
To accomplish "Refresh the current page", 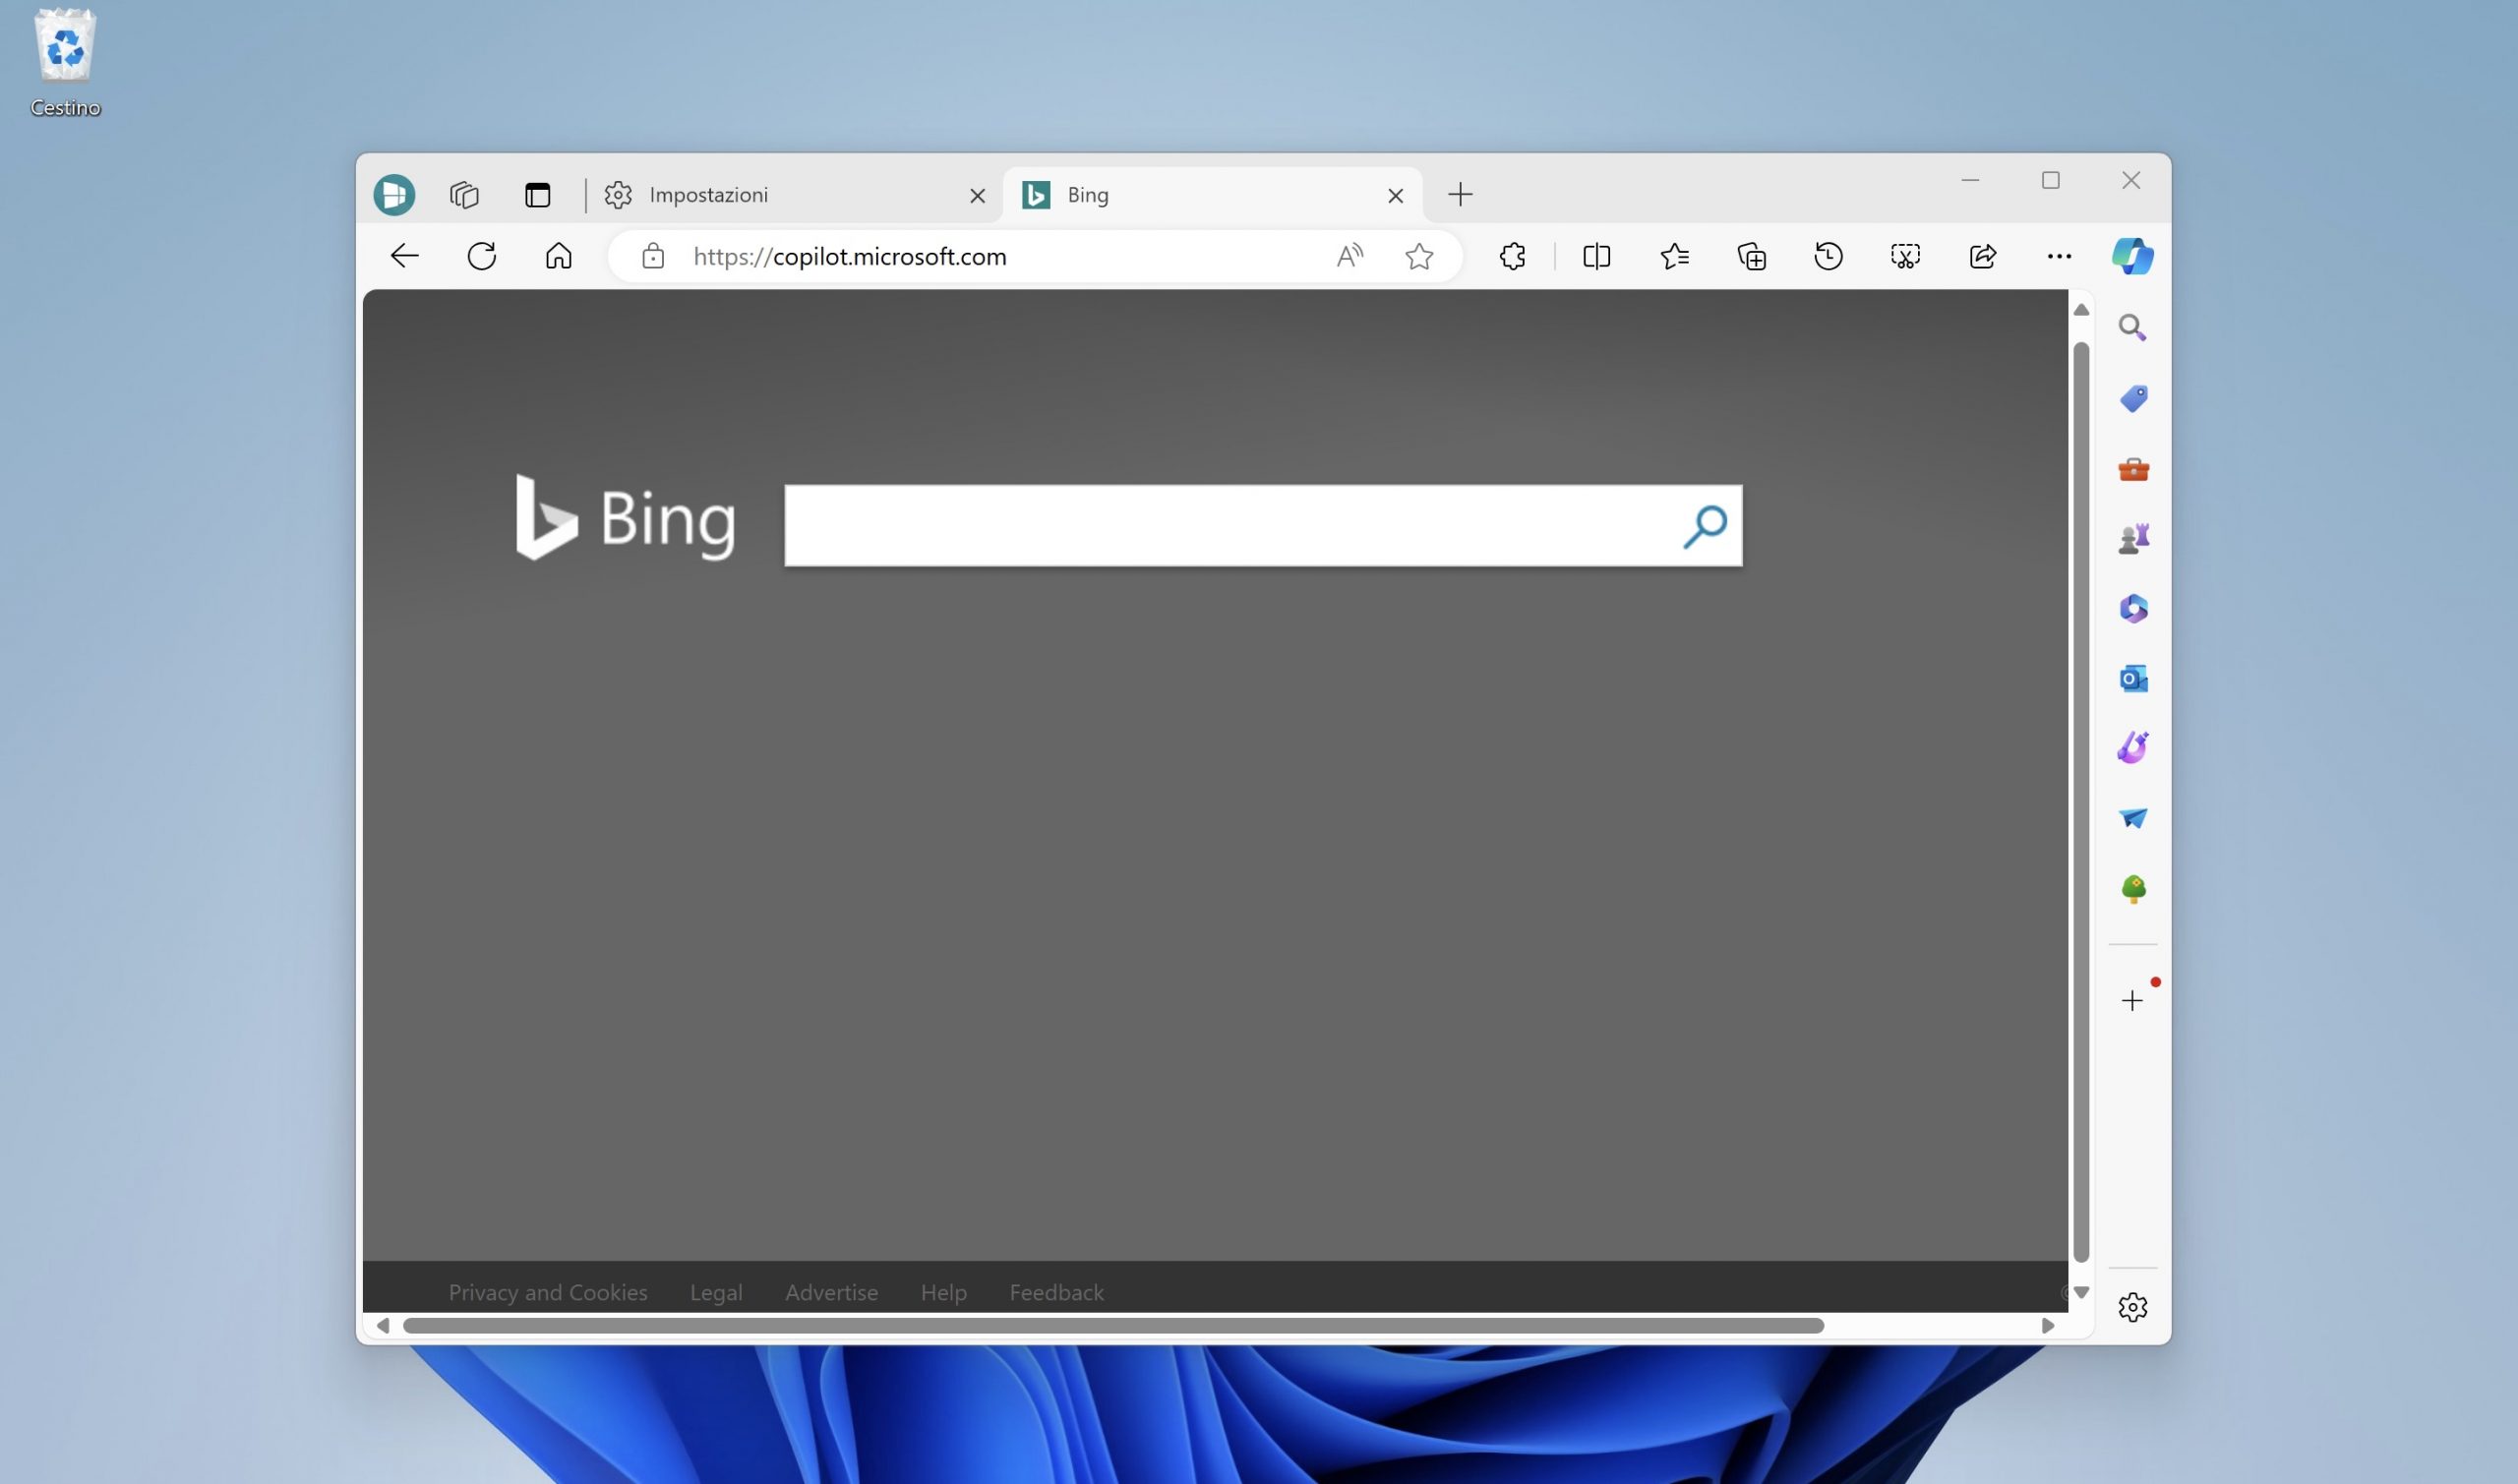I will coord(481,256).
